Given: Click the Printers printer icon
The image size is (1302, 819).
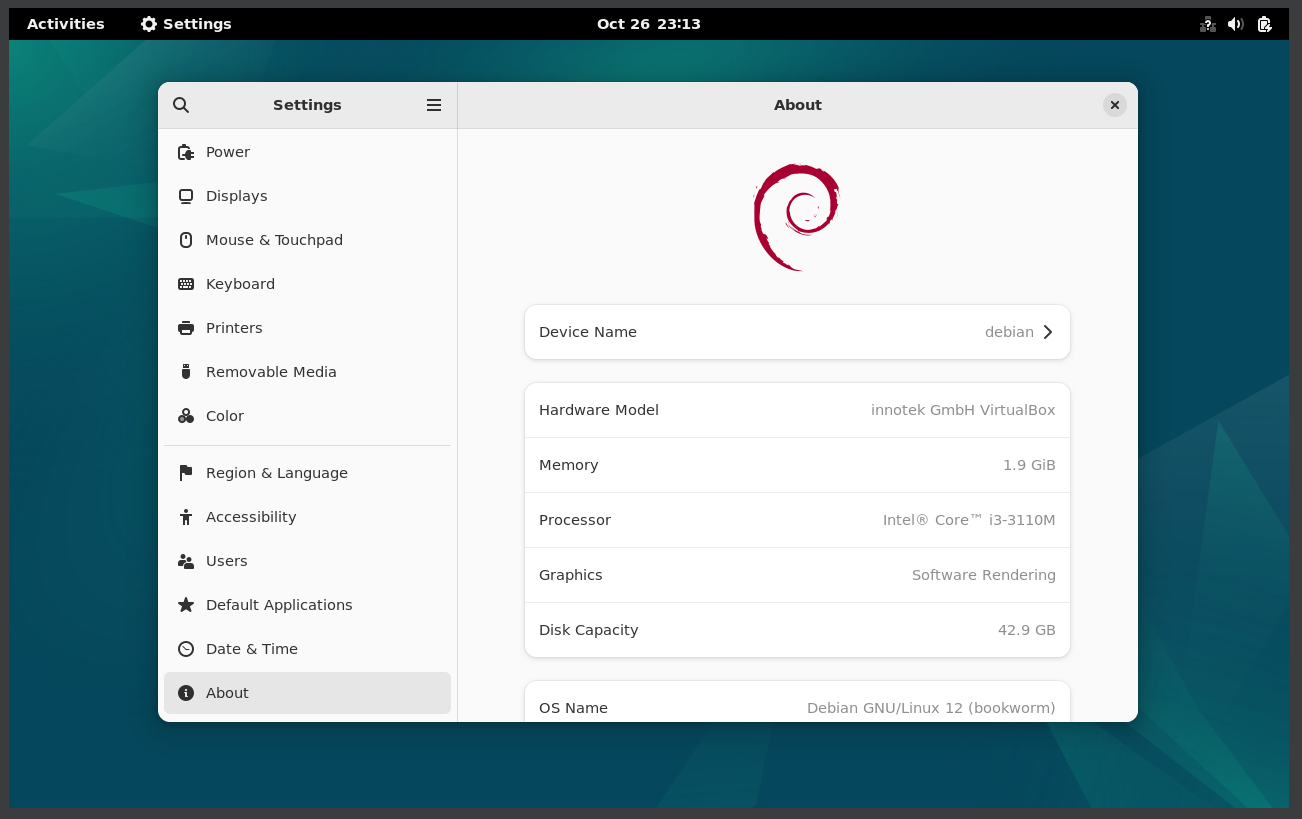Looking at the screenshot, I should (x=185, y=328).
